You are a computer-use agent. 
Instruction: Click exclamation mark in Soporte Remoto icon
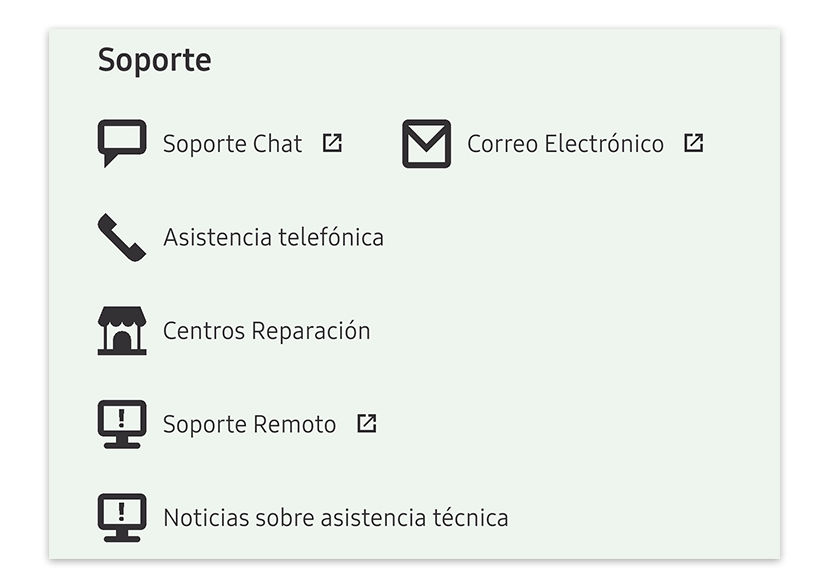coord(122,418)
